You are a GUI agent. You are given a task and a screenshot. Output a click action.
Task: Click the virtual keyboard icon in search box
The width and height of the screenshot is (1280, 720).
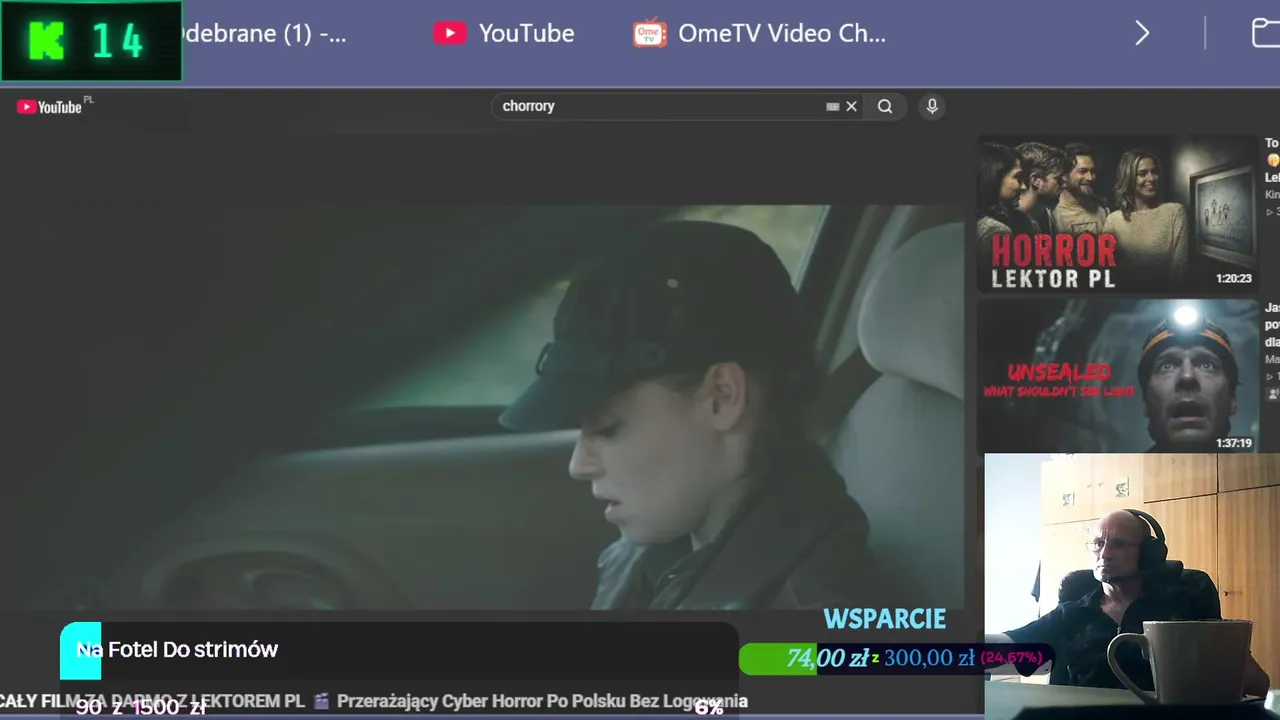832,106
